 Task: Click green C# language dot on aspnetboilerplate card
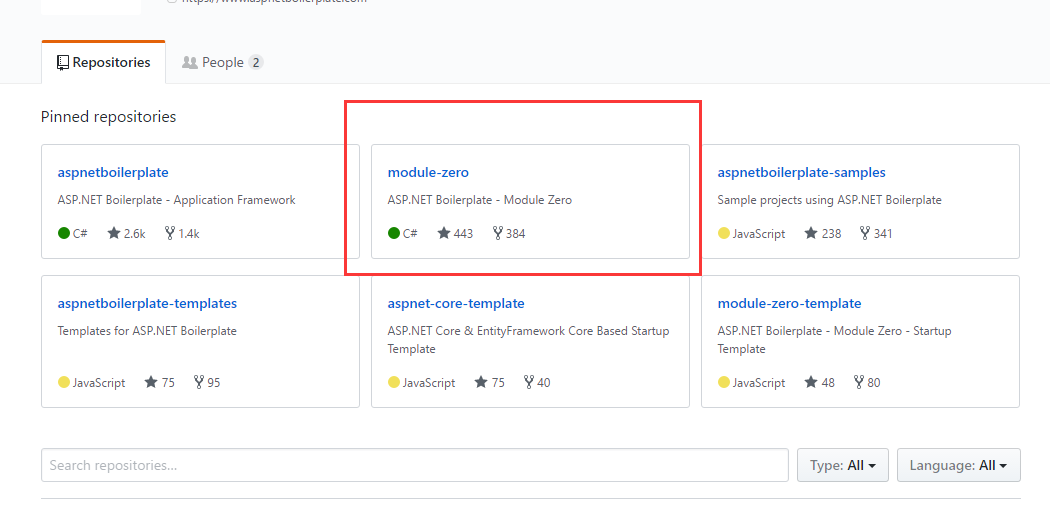pyautogui.click(x=64, y=233)
